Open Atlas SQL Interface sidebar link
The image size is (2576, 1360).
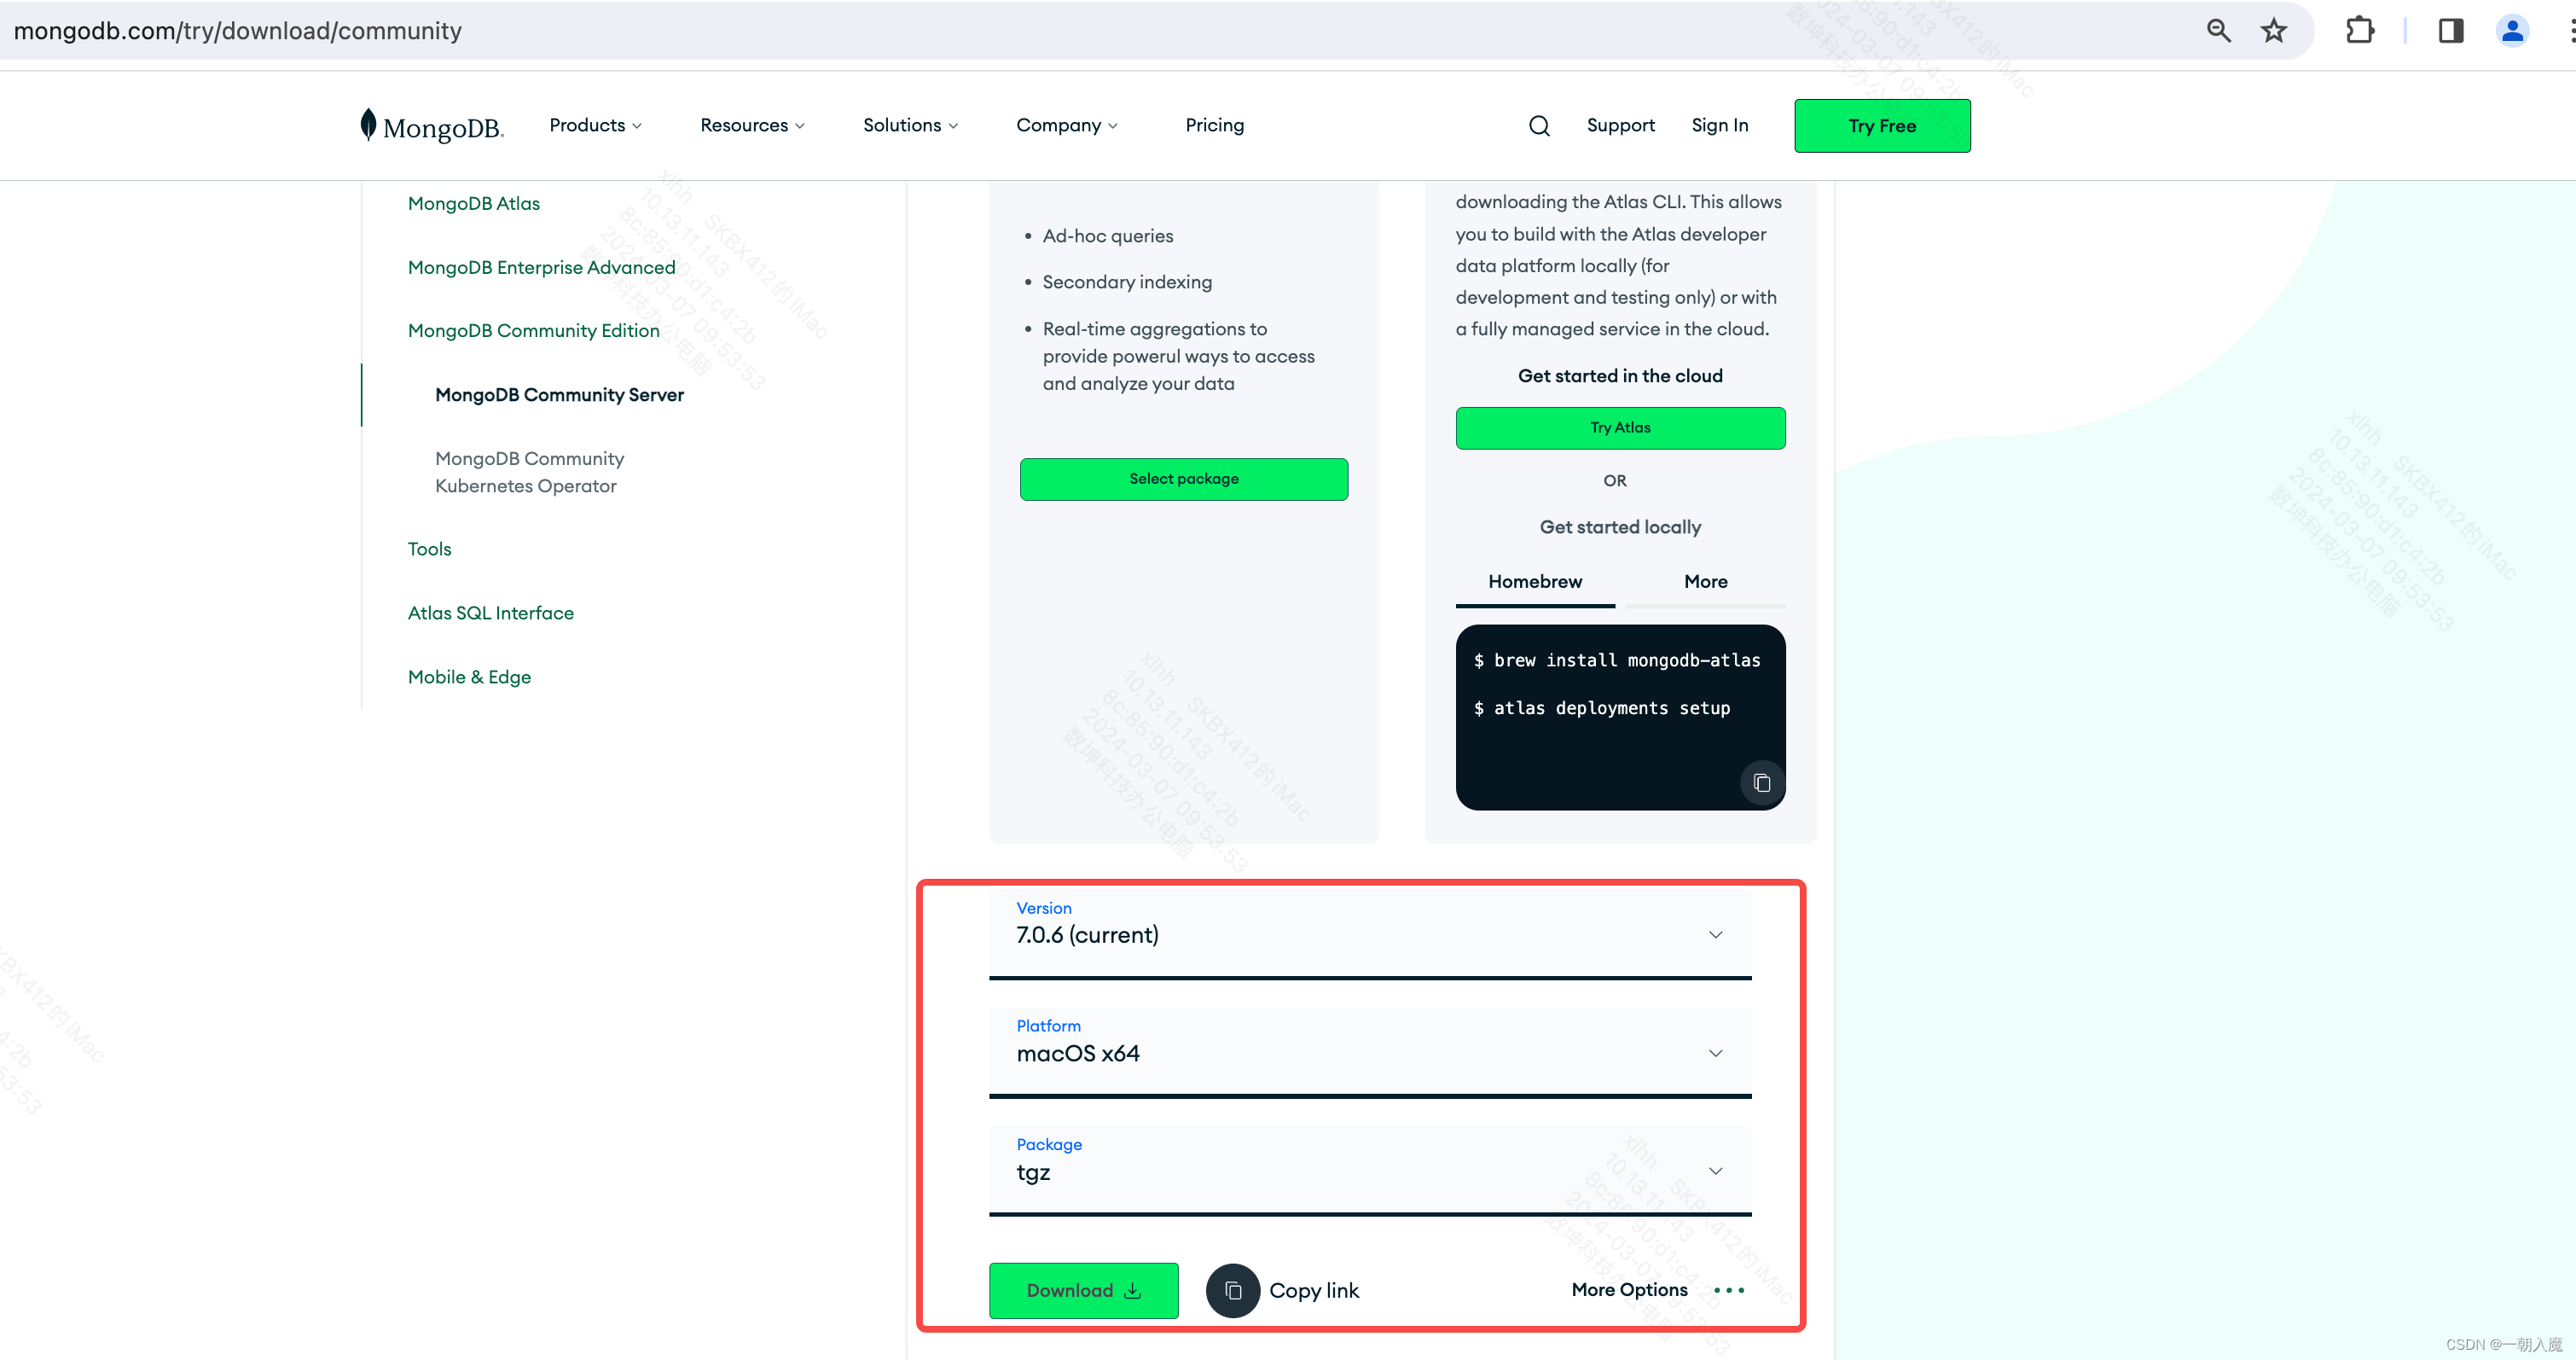coord(490,613)
